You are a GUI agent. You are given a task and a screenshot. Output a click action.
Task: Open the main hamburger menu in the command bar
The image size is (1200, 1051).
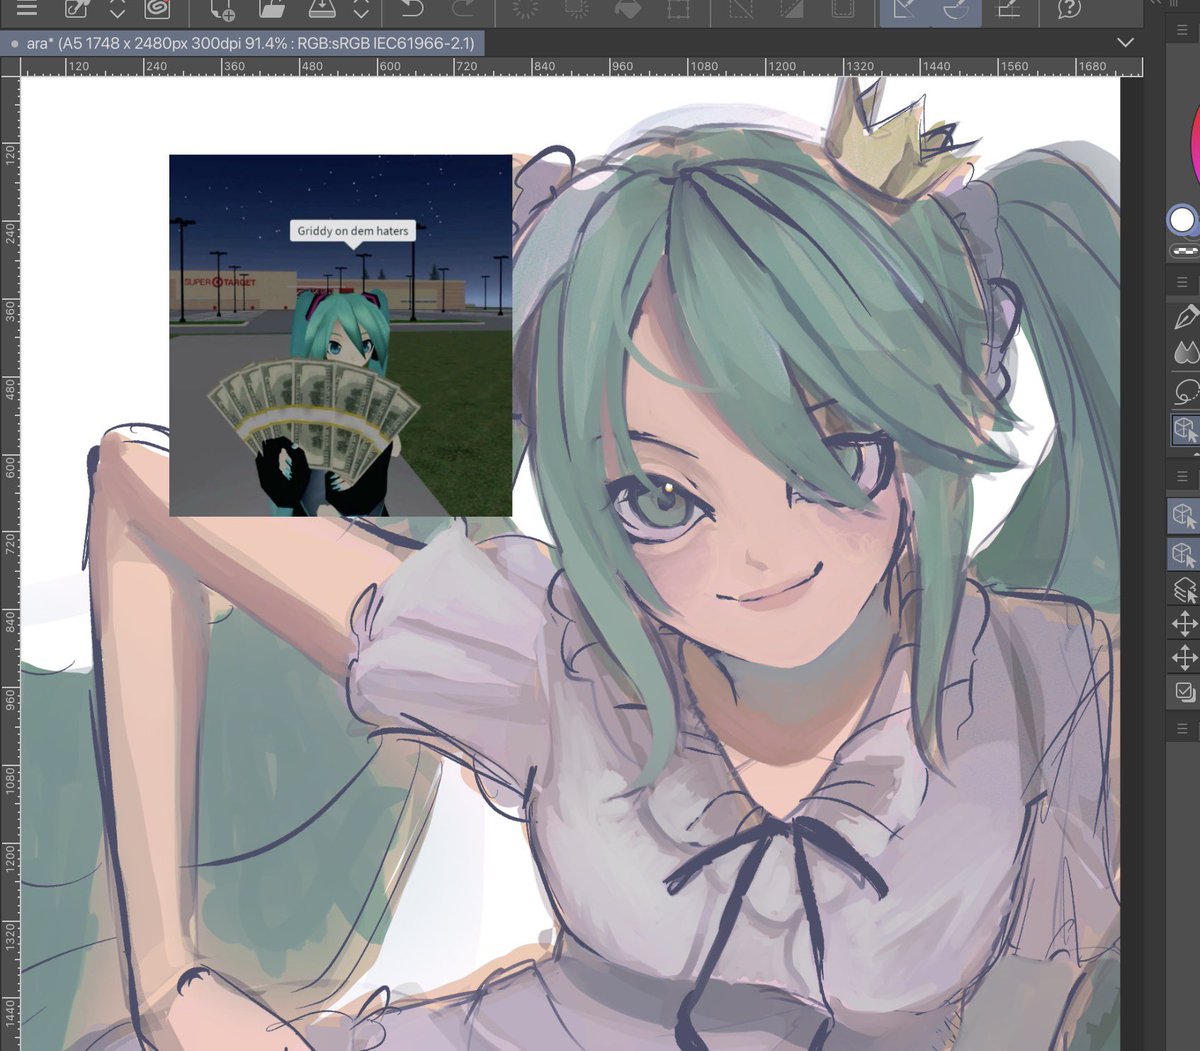point(26,9)
